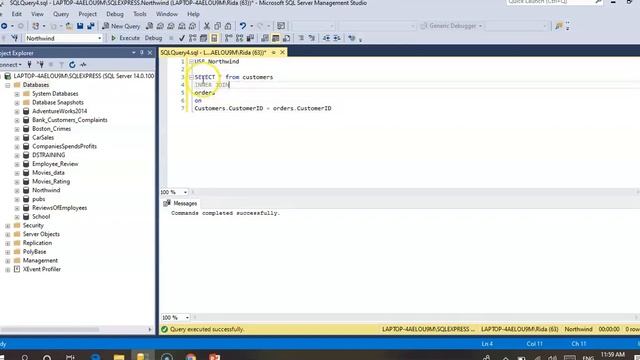Select XEvent Profiler node
This screenshot has height=360, width=640.
click(42, 269)
